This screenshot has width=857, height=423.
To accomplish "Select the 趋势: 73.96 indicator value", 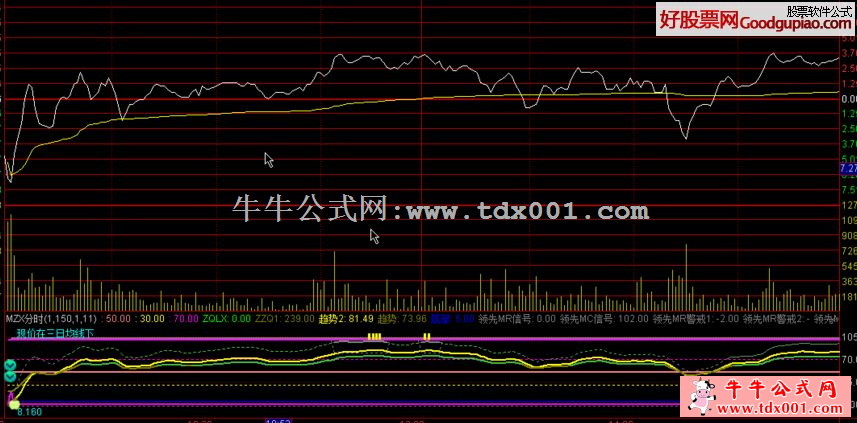I will click(402, 319).
